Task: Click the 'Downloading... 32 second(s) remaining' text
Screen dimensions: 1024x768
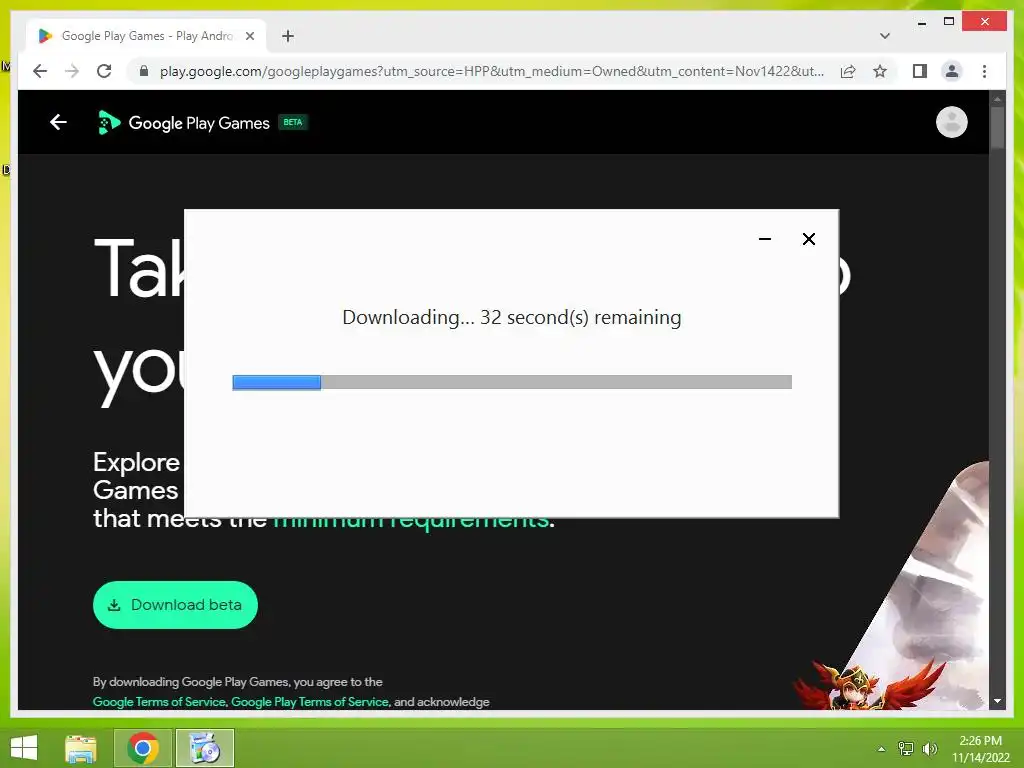Action: point(512,317)
